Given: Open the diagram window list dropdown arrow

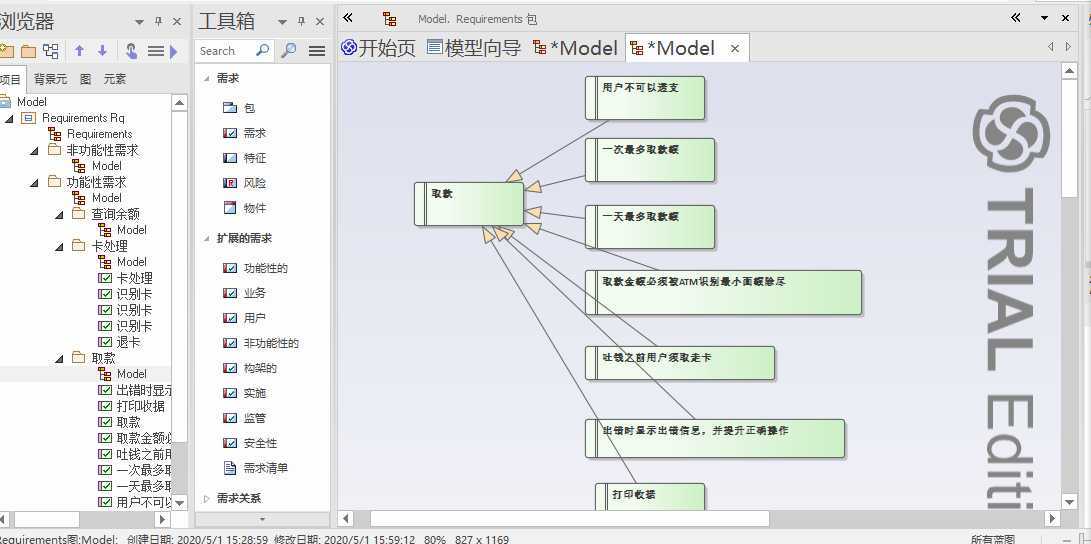Looking at the screenshot, I should [1044, 18].
